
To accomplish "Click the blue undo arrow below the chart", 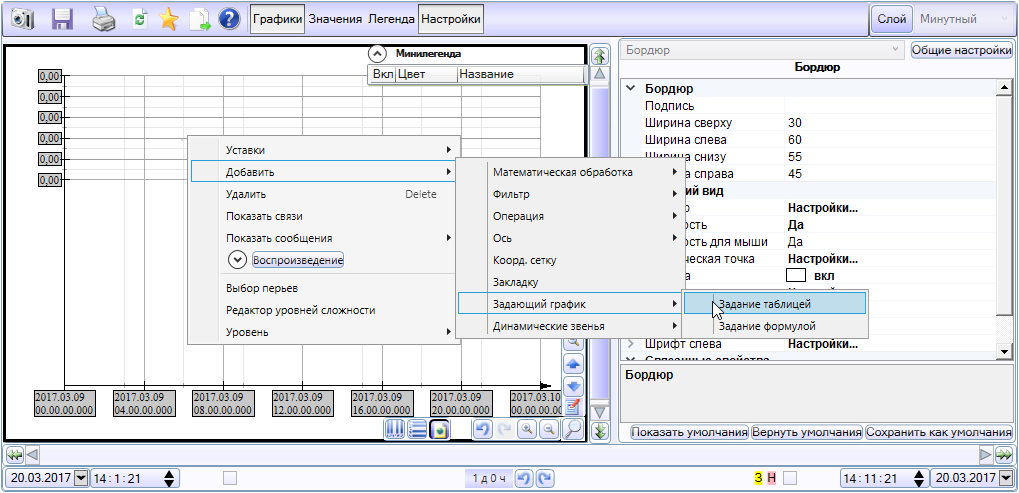I will (x=482, y=429).
